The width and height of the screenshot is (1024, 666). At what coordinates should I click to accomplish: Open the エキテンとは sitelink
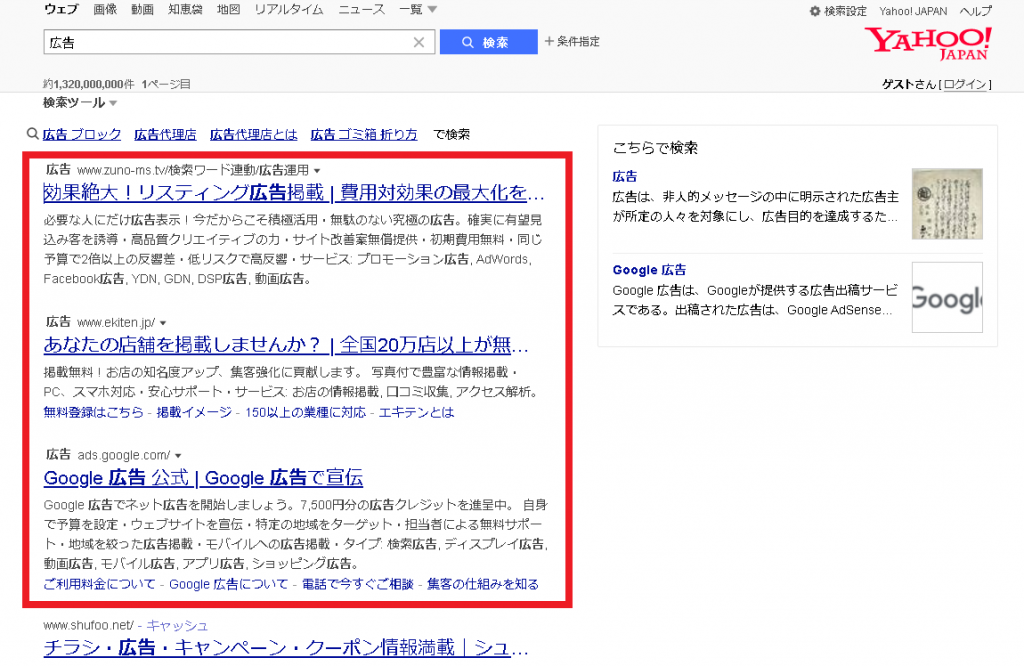click(416, 412)
